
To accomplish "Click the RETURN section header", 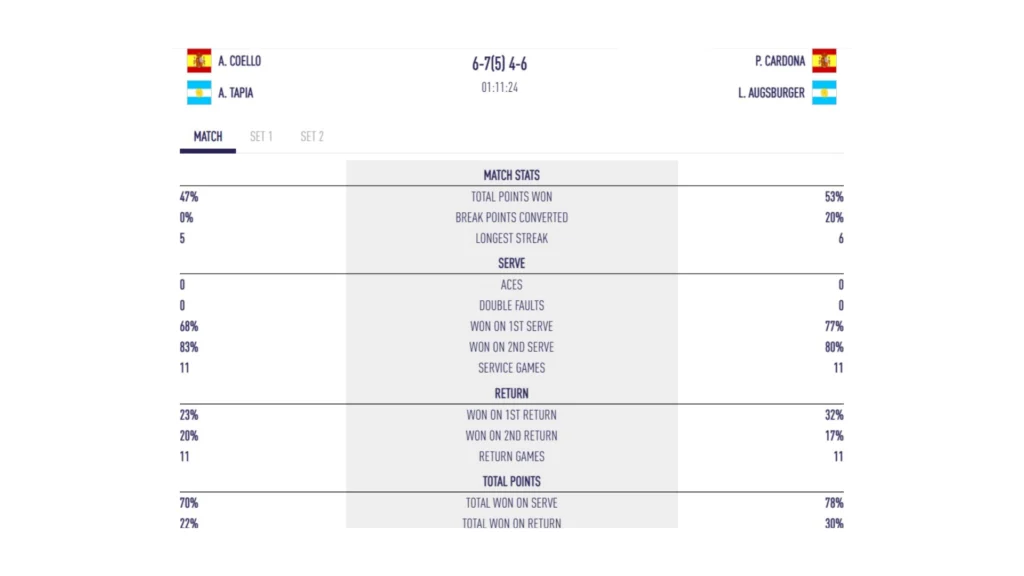I will click(x=511, y=393).
